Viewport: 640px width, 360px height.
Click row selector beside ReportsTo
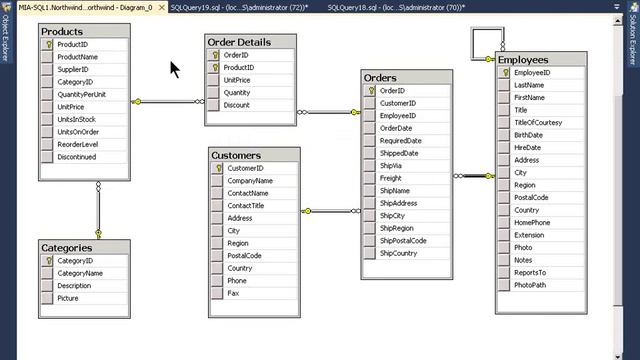pyautogui.click(x=504, y=273)
